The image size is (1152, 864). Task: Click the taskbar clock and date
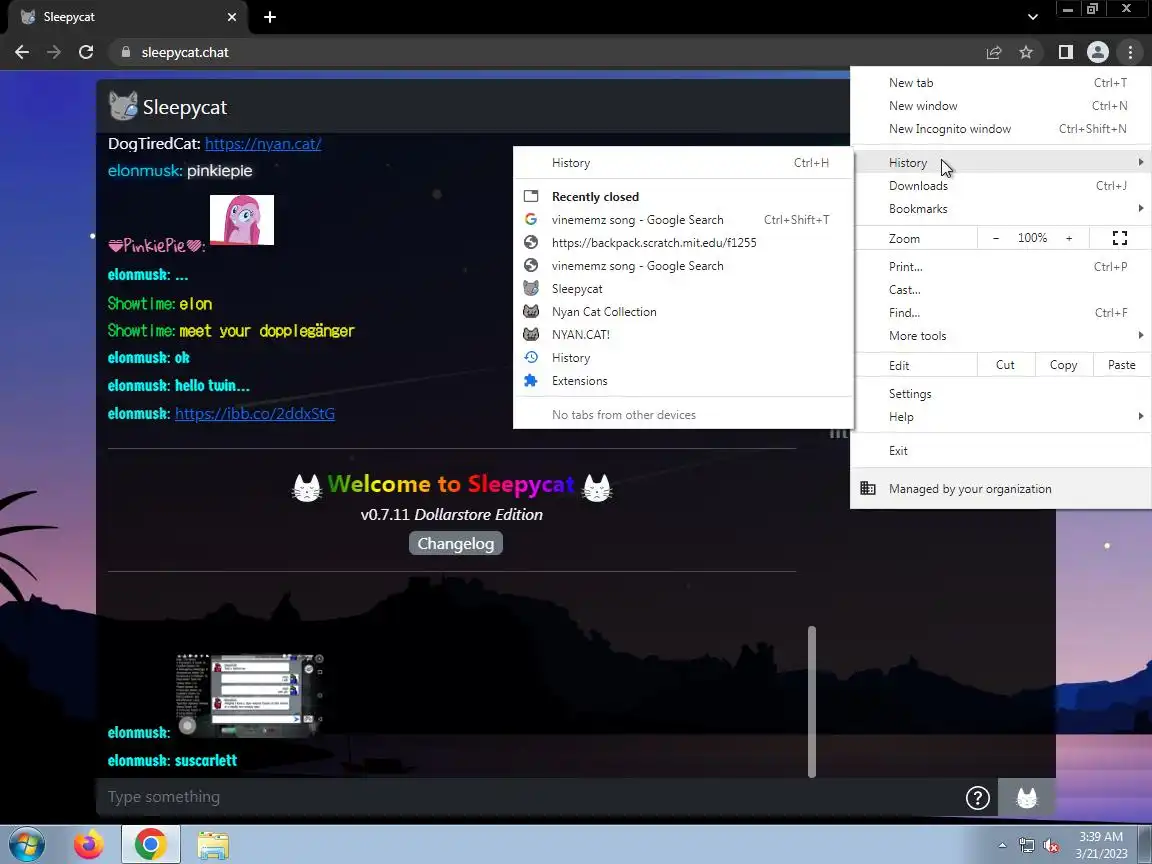point(1101,845)
